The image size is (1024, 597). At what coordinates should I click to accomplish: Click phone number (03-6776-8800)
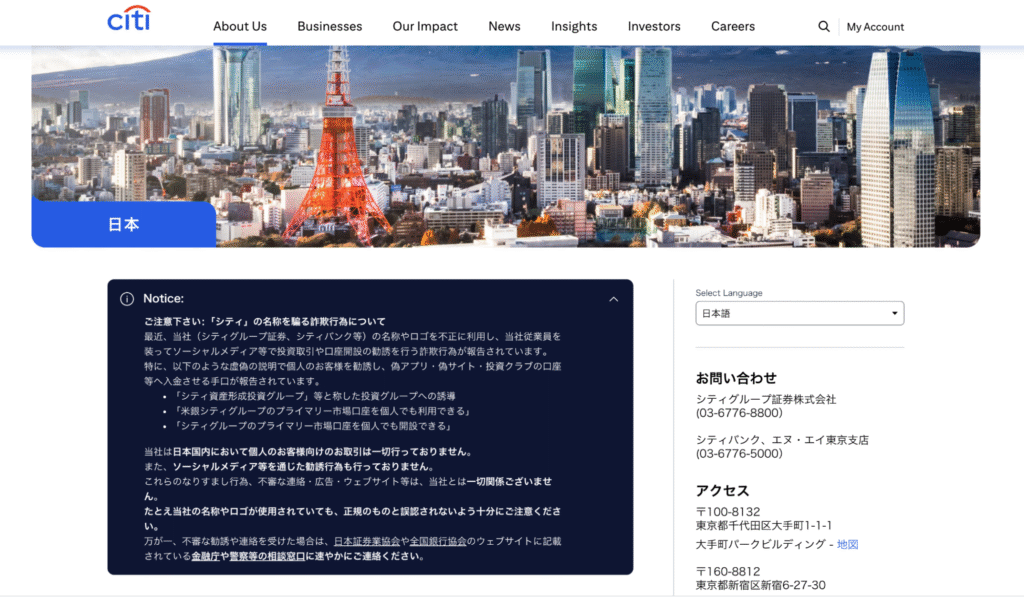coord(739,413)
